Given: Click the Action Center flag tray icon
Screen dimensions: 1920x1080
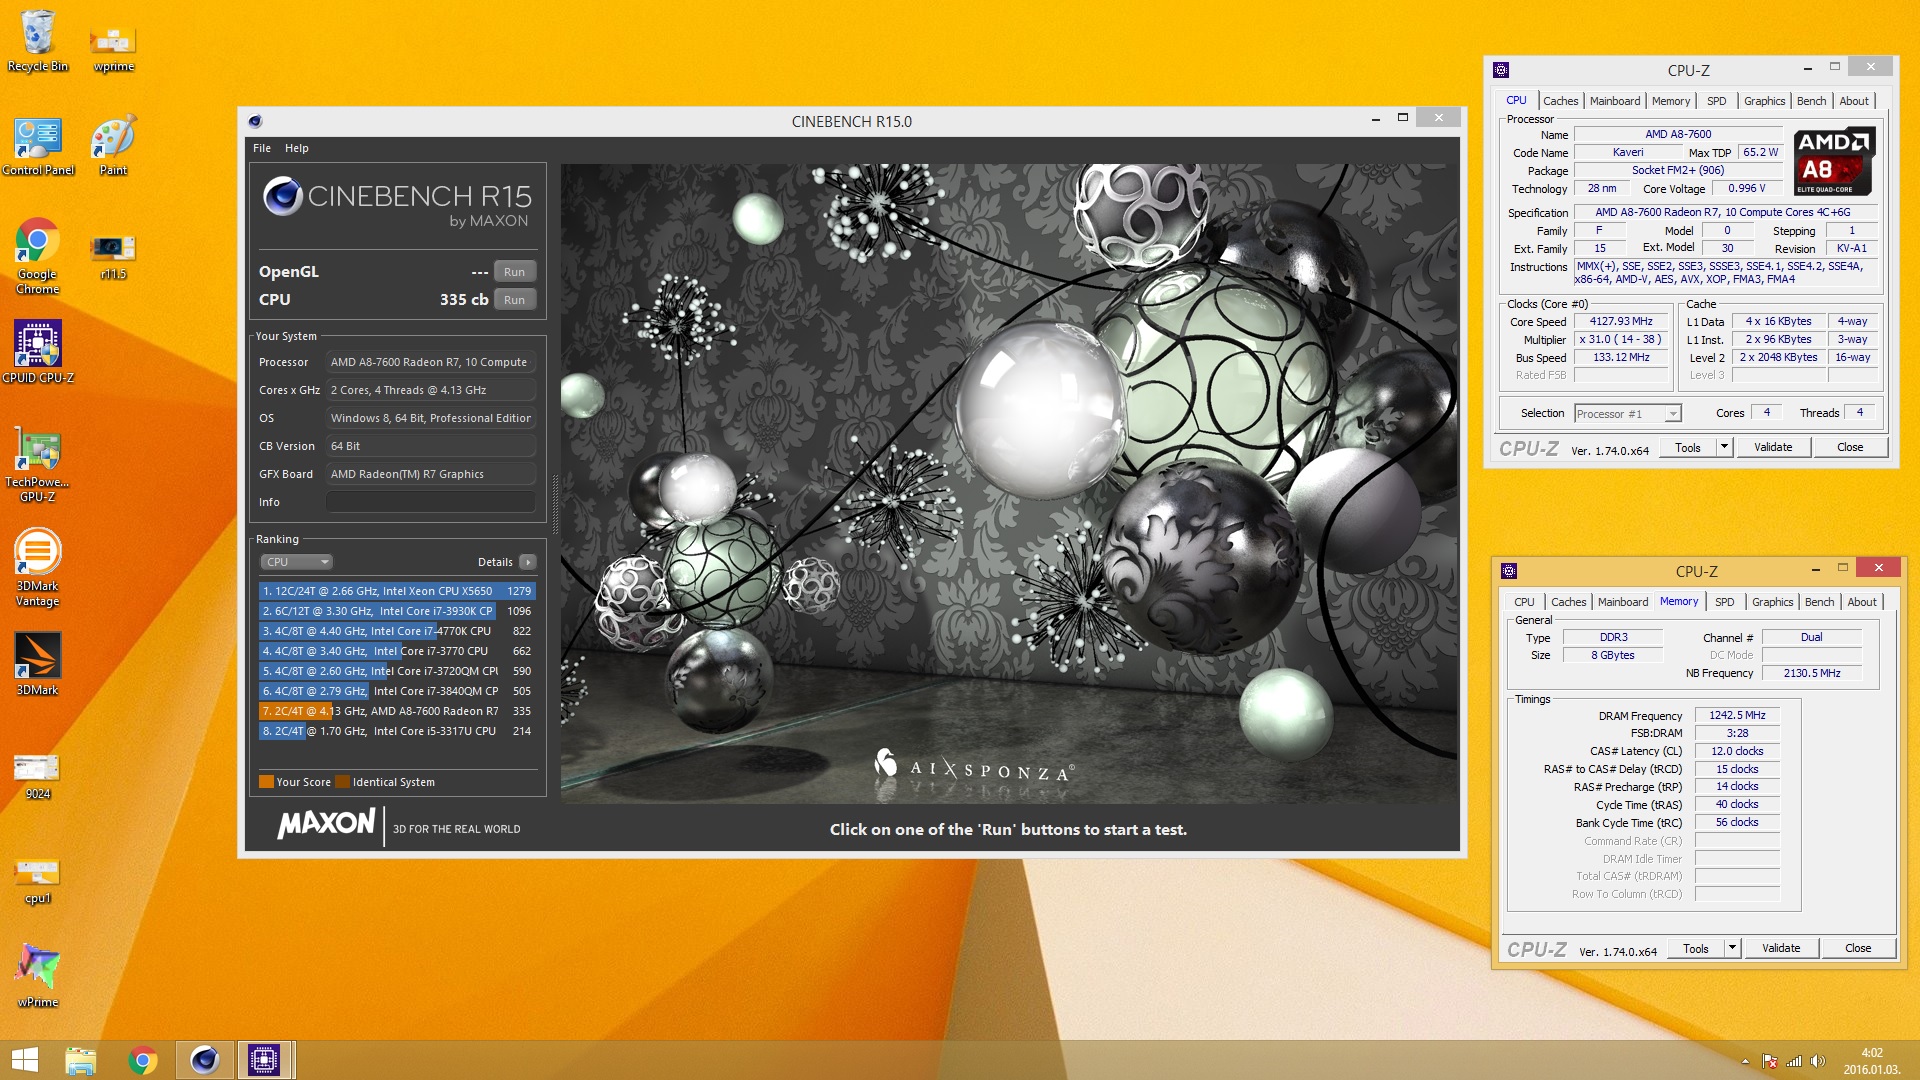Looking at the screenshot, I should pyautogui.click(x=1770, y=1061).
